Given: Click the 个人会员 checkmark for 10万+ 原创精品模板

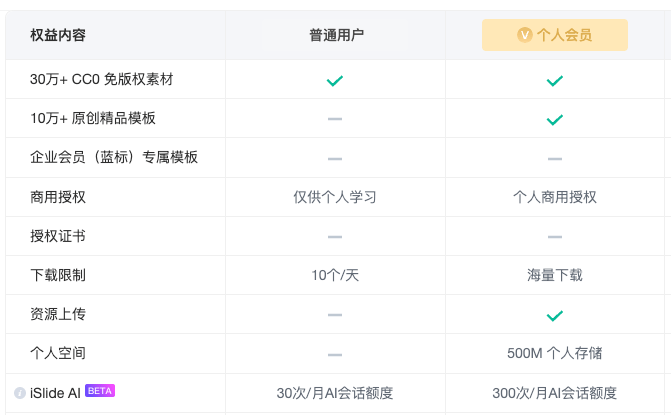Looking at the screenshot, I should [555, 119].
